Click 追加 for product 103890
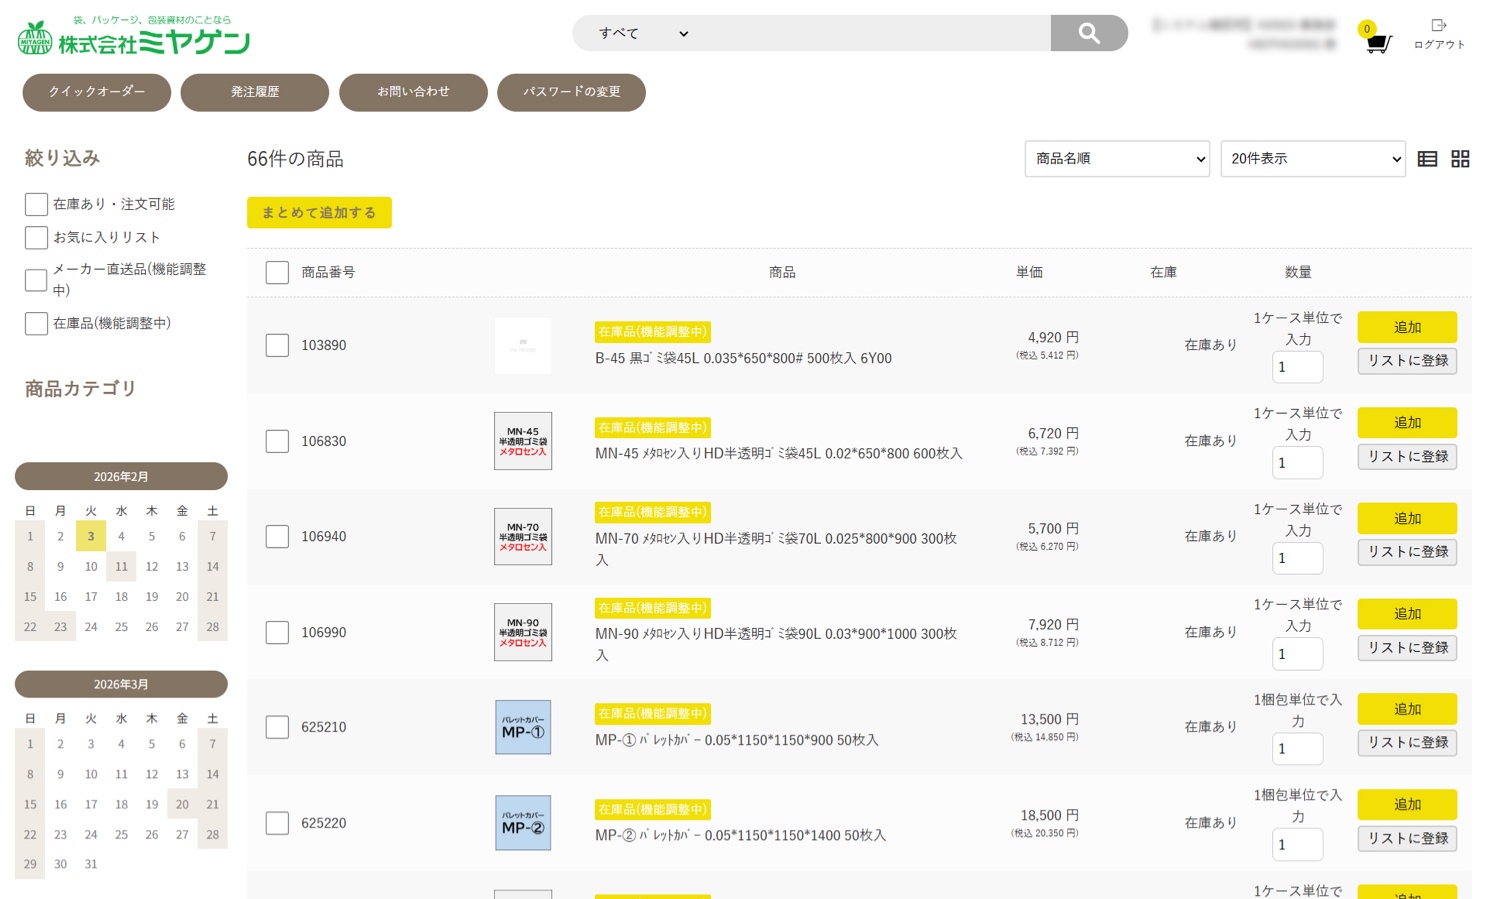Screen dimensions: 1487x899 click(x=1406, y=327)
